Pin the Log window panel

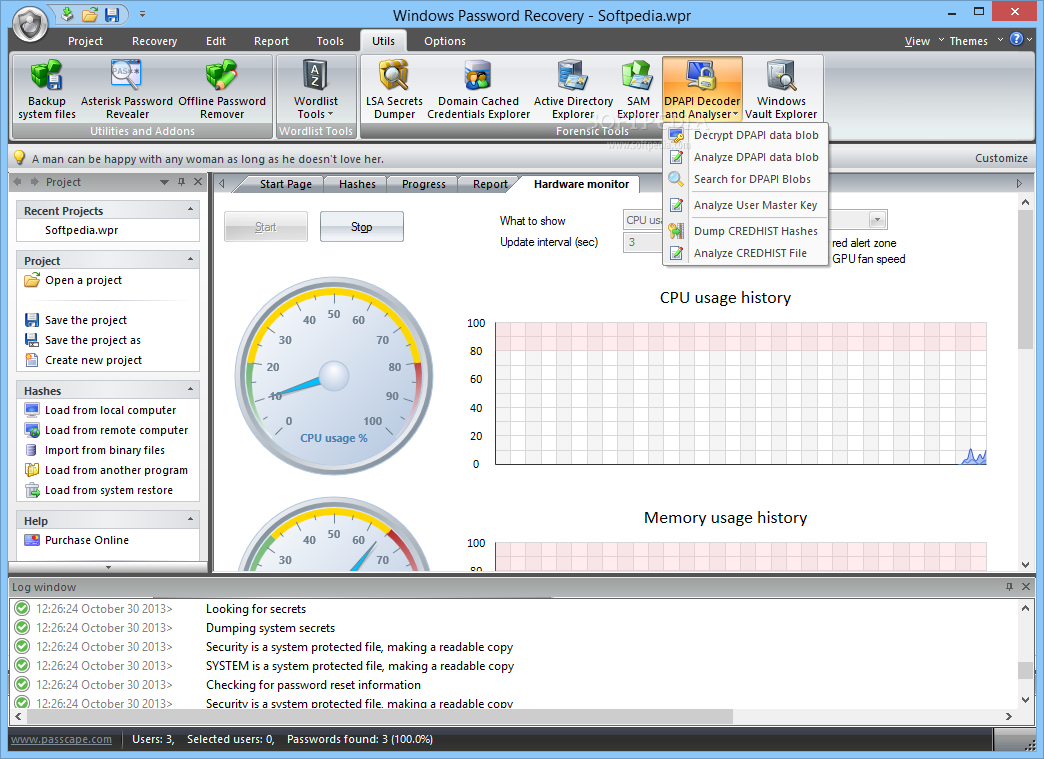click(x=1009, y=587)
